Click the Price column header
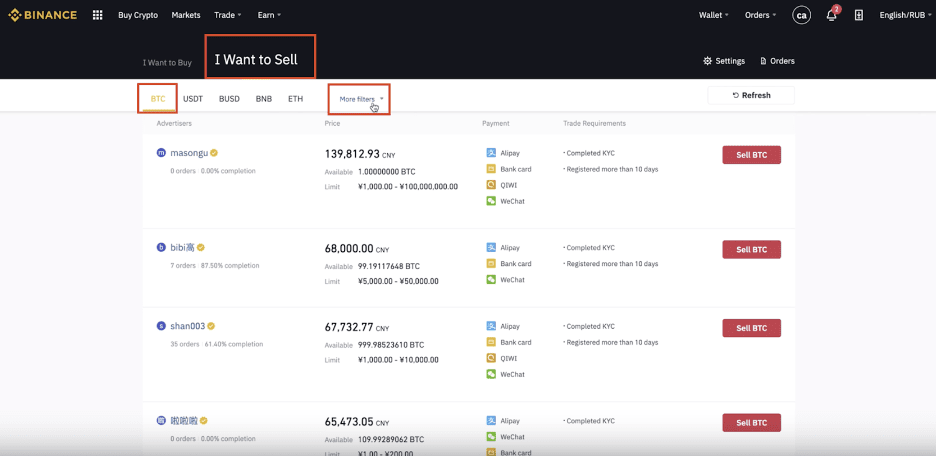The image size is (936, 456). (332, 124)
